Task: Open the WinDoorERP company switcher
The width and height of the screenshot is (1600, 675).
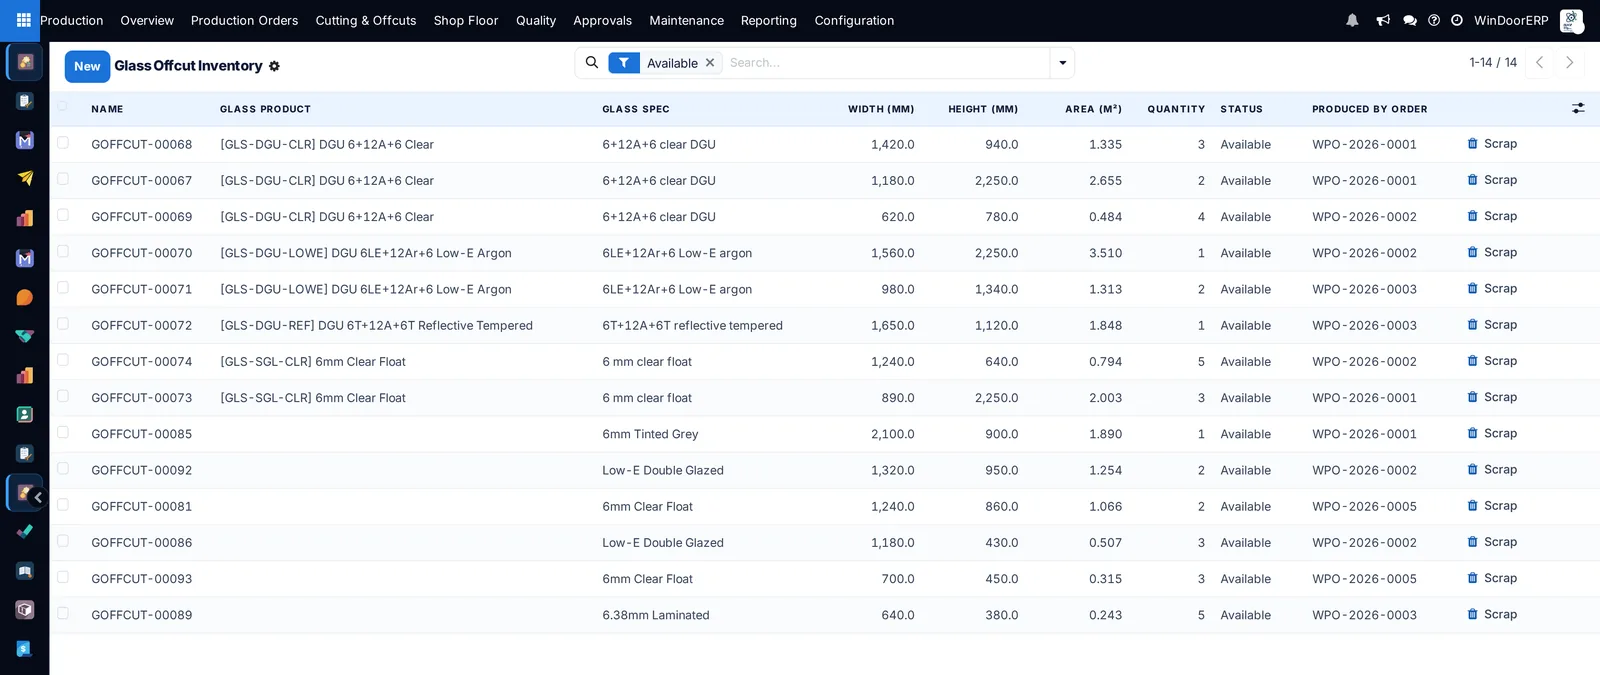Action: [1511, 20]
